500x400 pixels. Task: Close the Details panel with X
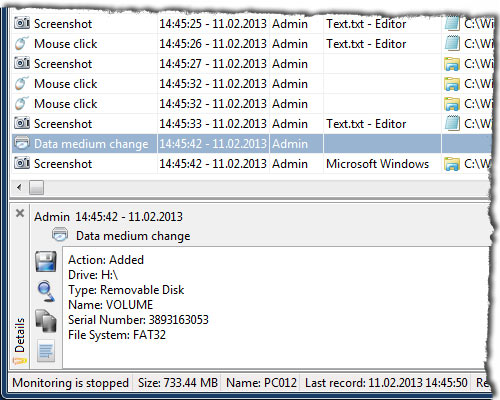coord(20,213)
